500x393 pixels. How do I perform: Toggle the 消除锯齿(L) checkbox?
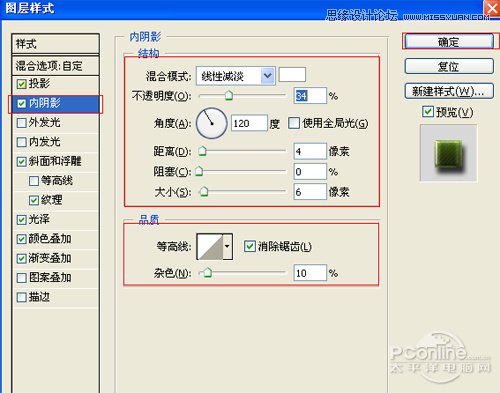250,246
